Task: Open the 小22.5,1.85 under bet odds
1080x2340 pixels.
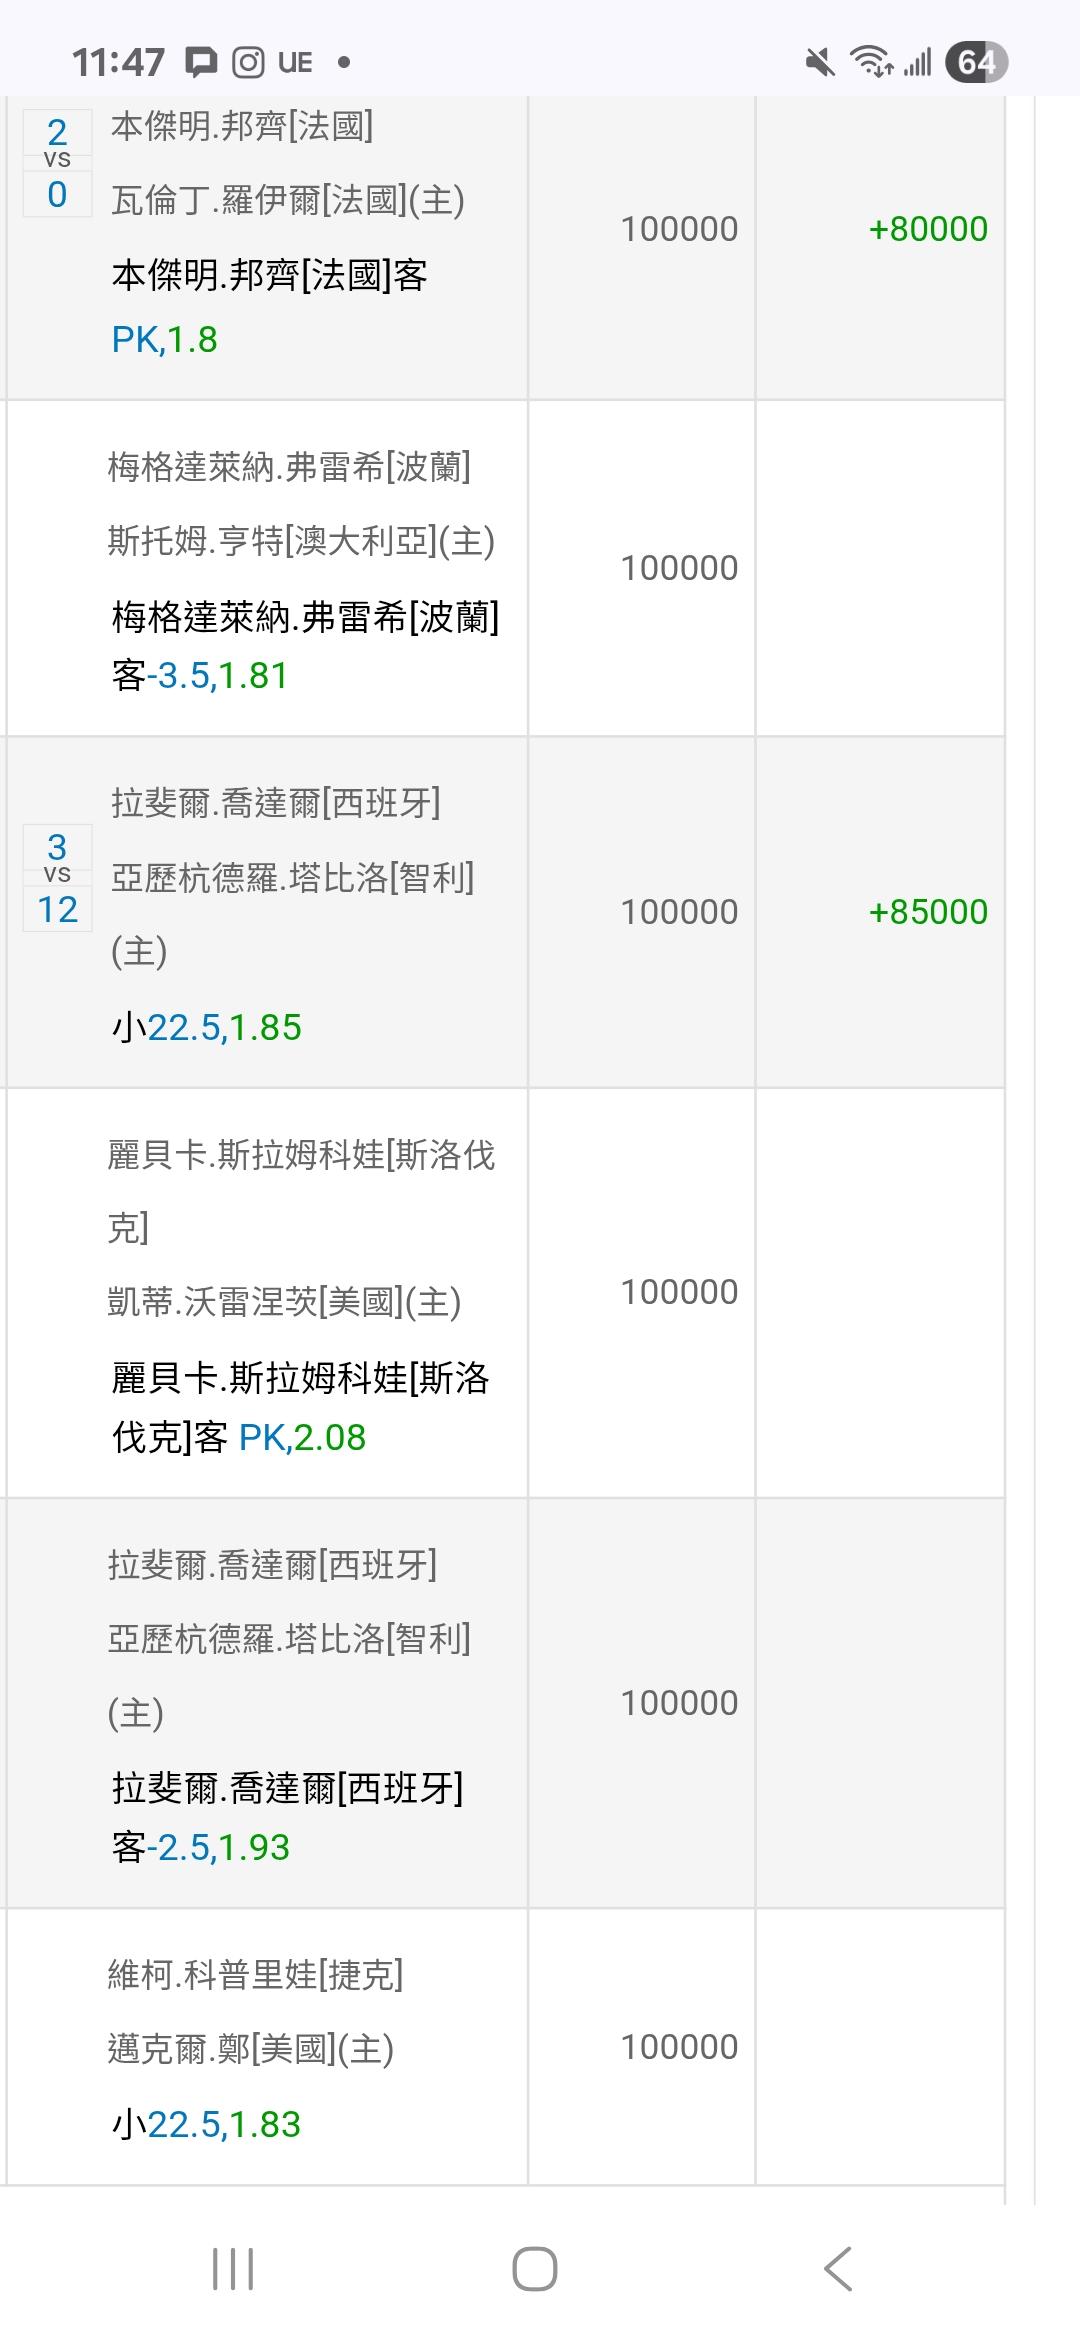Action: pos(207,1028)
